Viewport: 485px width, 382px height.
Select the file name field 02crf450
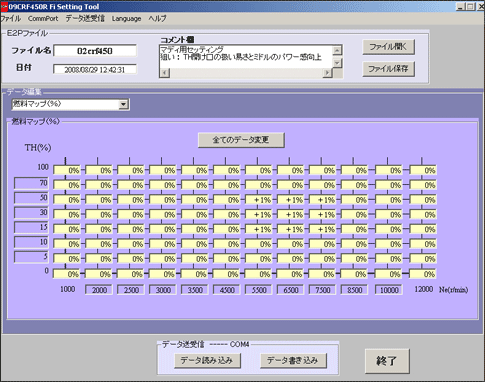click(x=95, y=51)
